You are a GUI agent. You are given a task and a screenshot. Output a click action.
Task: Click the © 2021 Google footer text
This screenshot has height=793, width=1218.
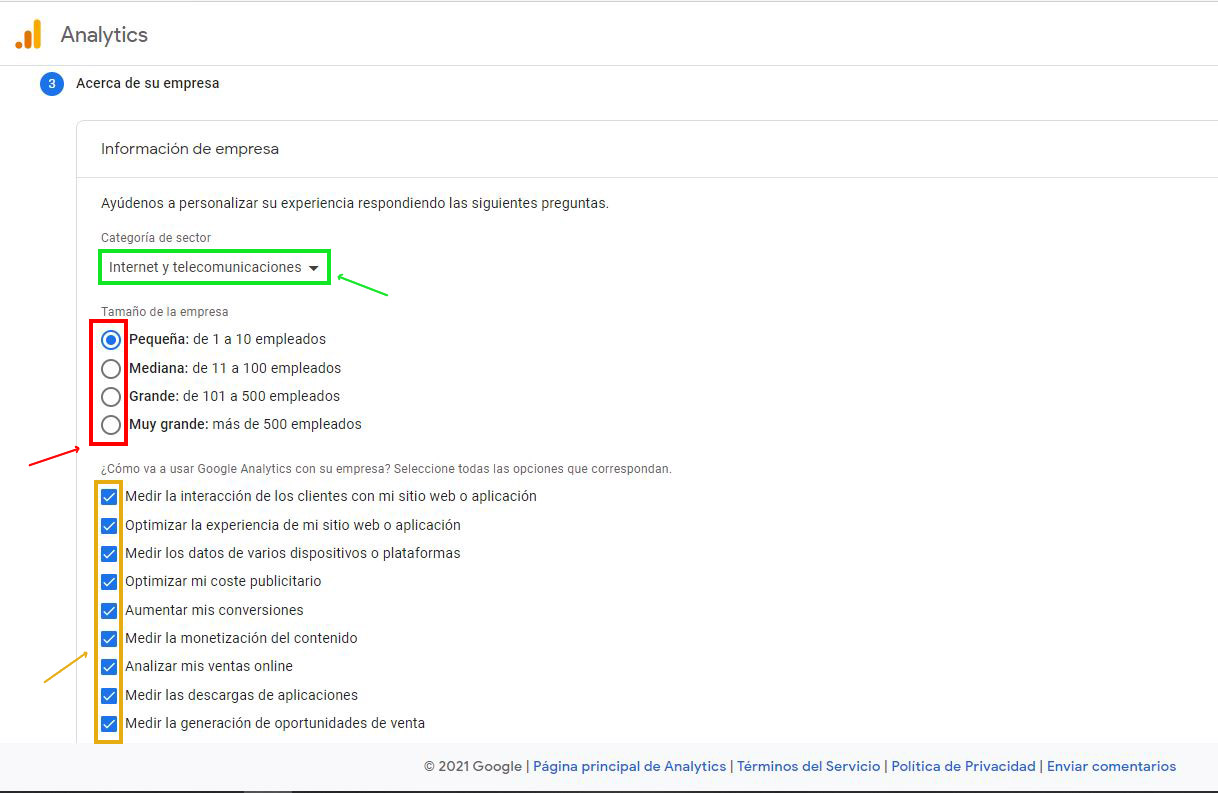tap(473, 766)
